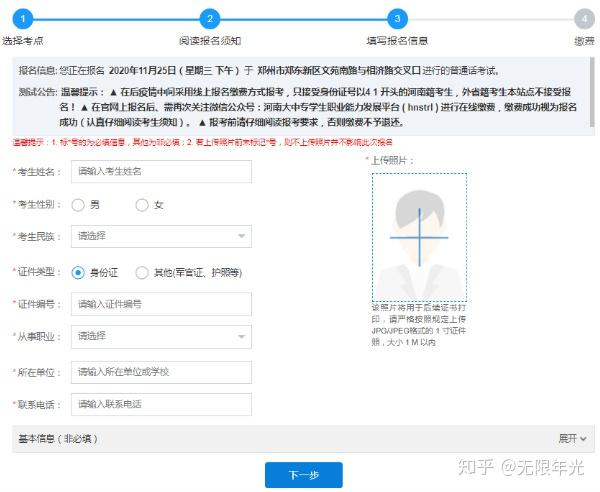This screenshot has width=600, height=492.
Task: Click step 4 circle 缴费
Action: (584, 19)
